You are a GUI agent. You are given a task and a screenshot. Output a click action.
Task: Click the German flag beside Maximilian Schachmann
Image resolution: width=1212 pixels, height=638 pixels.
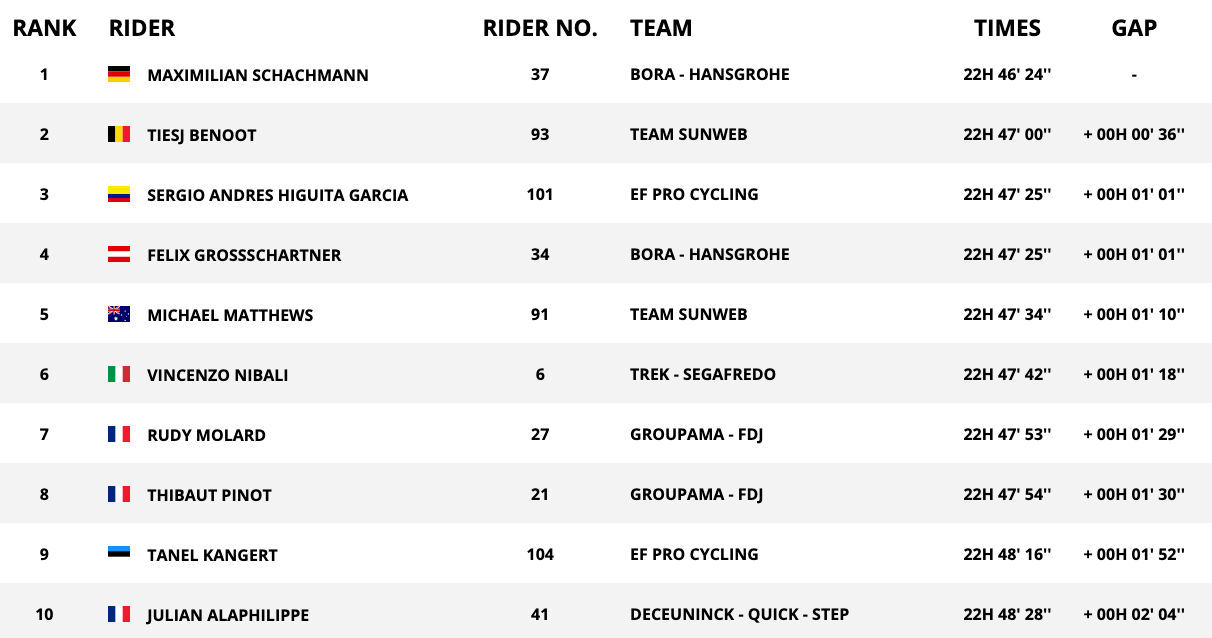tap(119, 74)
